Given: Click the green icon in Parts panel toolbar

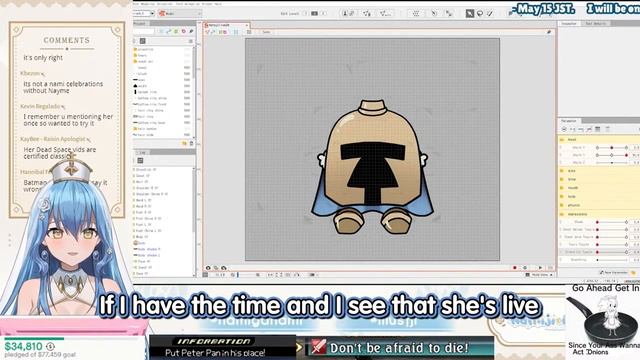Looking at the screenshot, I should pos(176,31).
